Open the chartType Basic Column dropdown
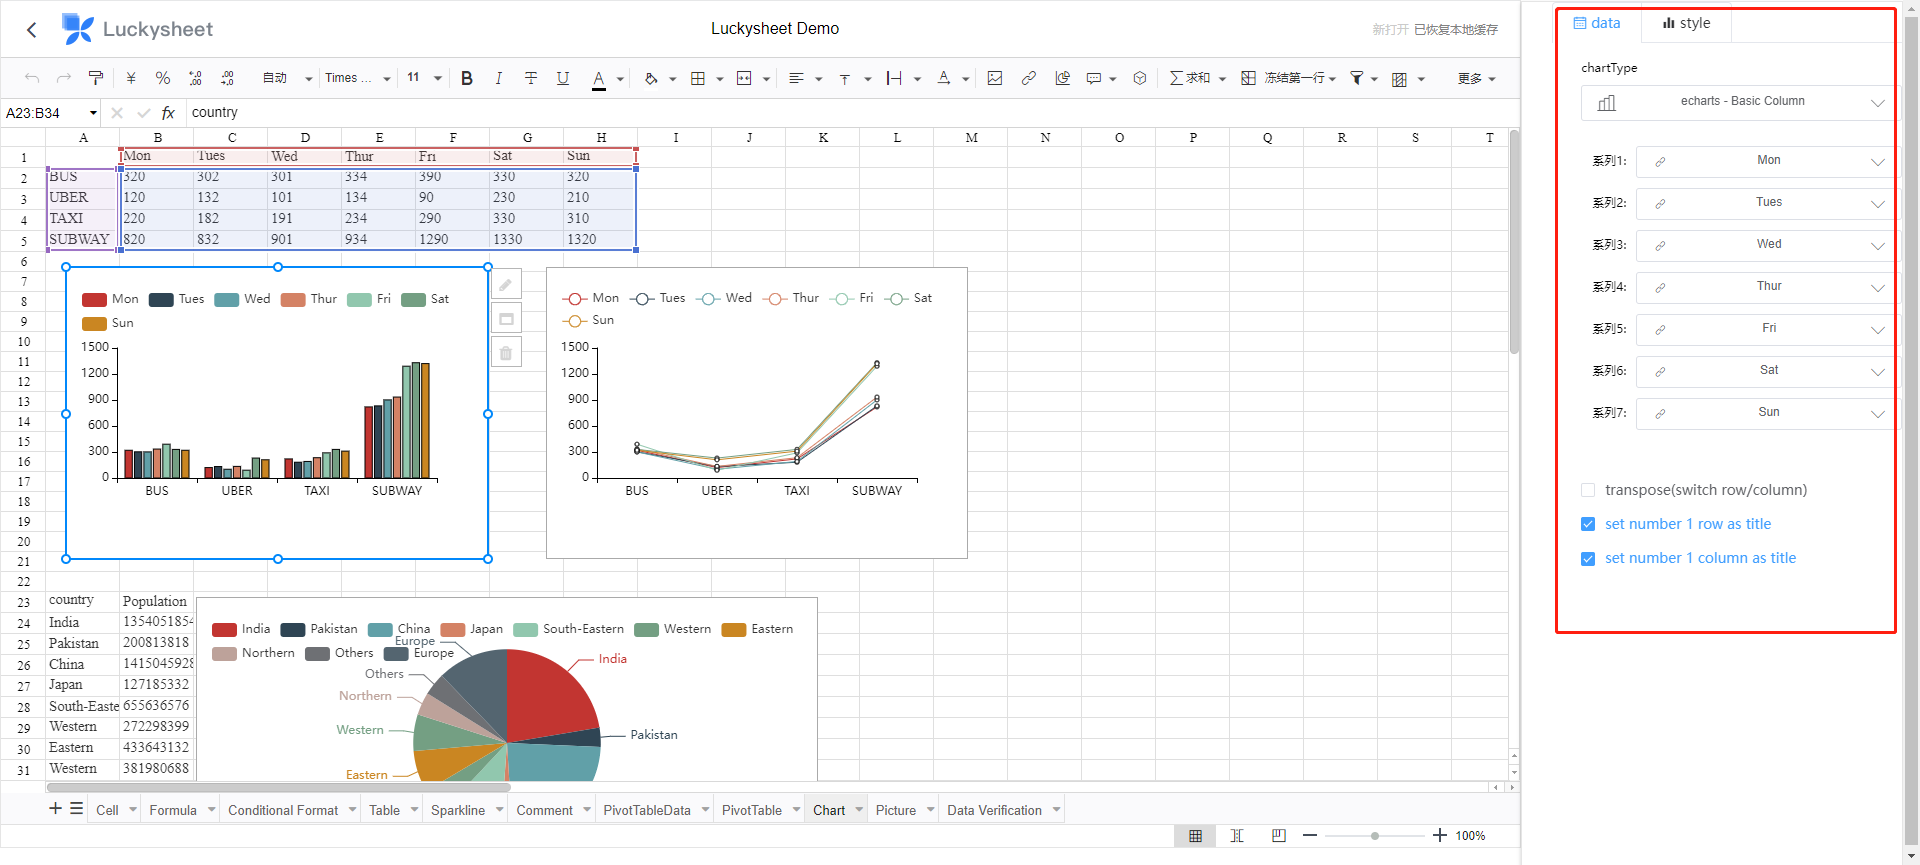This screenshot has width=1920, height=865. coord(1738,102)
